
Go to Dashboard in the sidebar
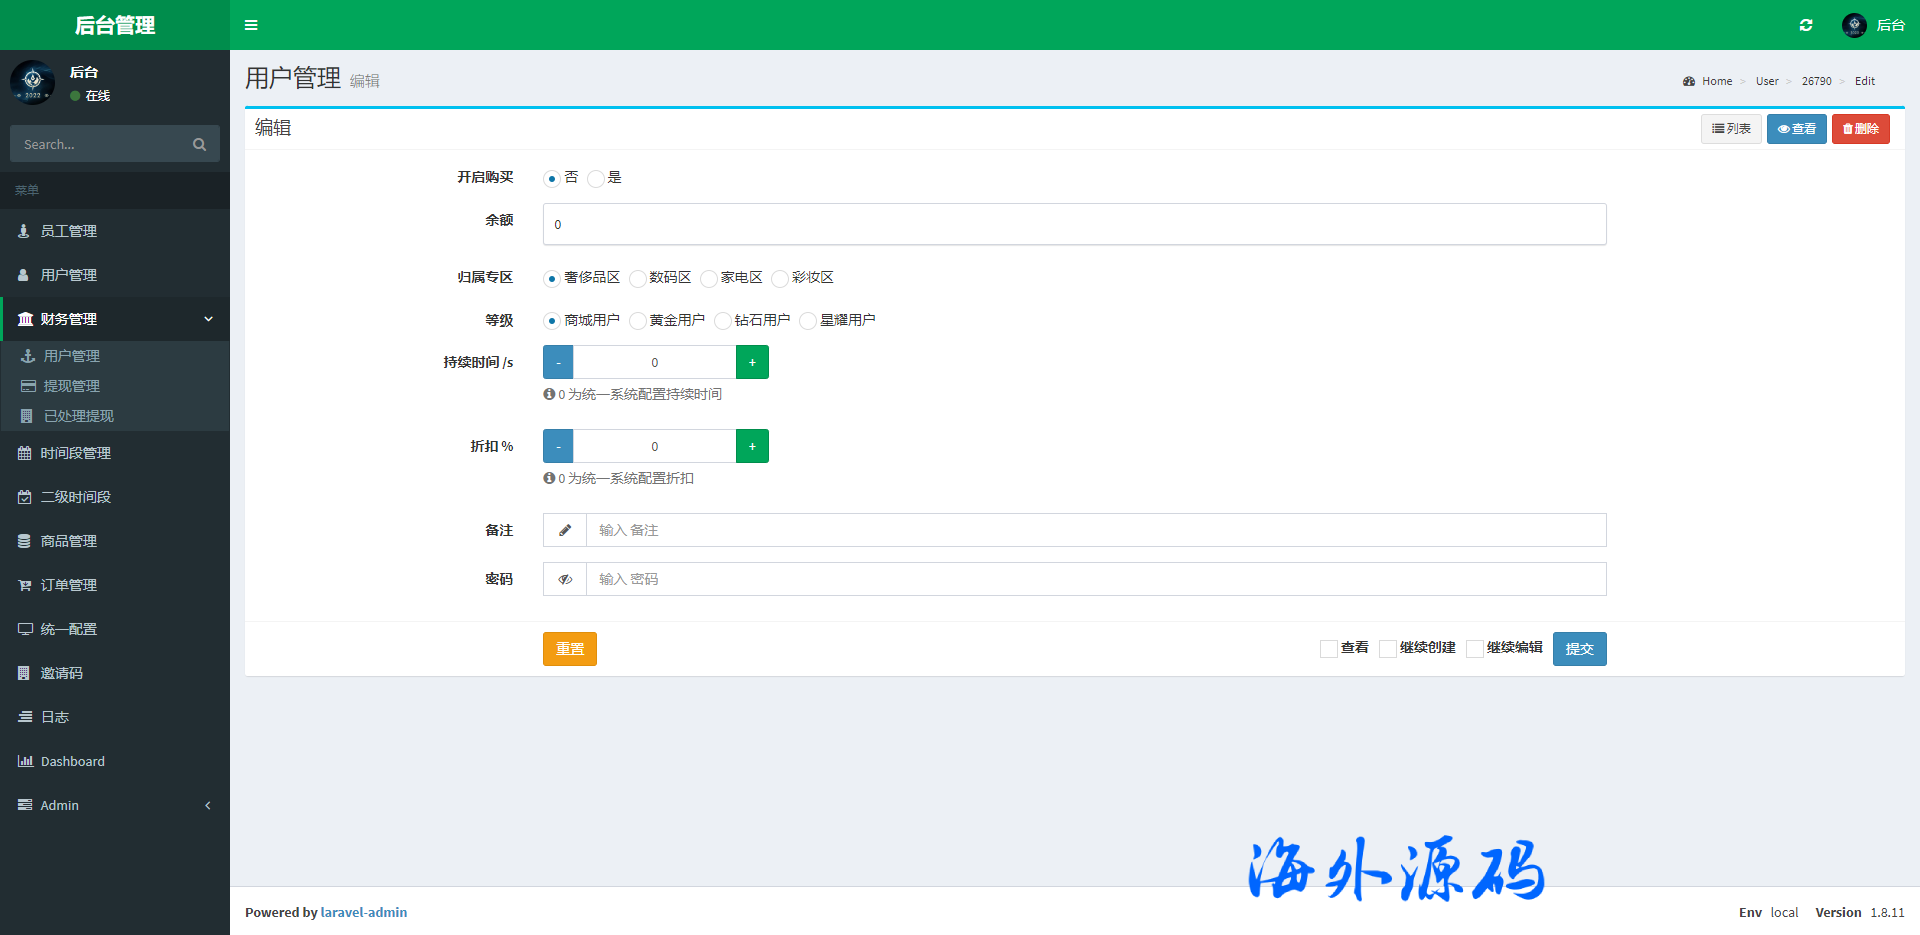[x=72, y=761]
